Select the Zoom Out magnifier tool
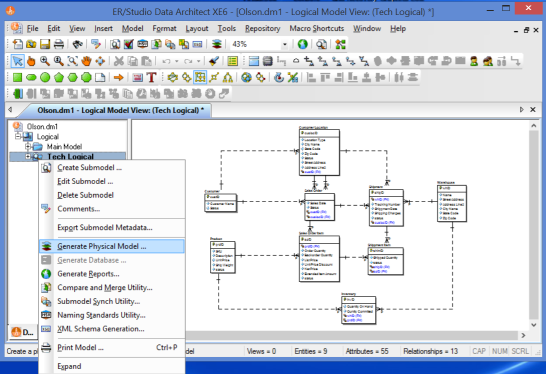 (58, 61)
